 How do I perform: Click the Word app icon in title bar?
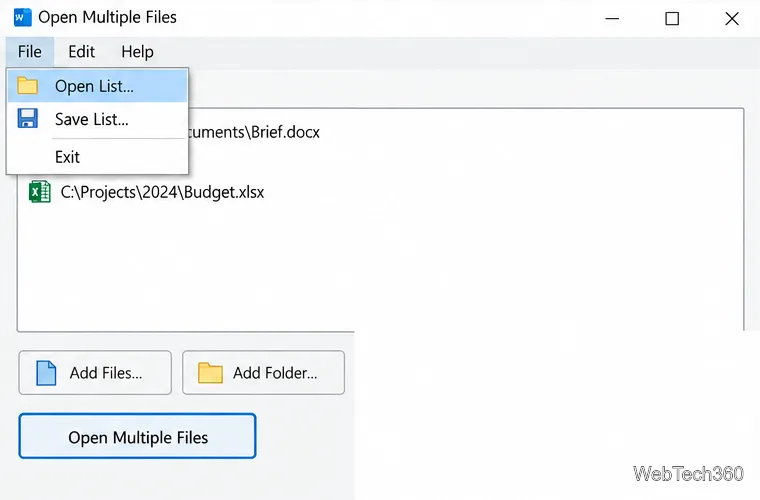(22, 18)
